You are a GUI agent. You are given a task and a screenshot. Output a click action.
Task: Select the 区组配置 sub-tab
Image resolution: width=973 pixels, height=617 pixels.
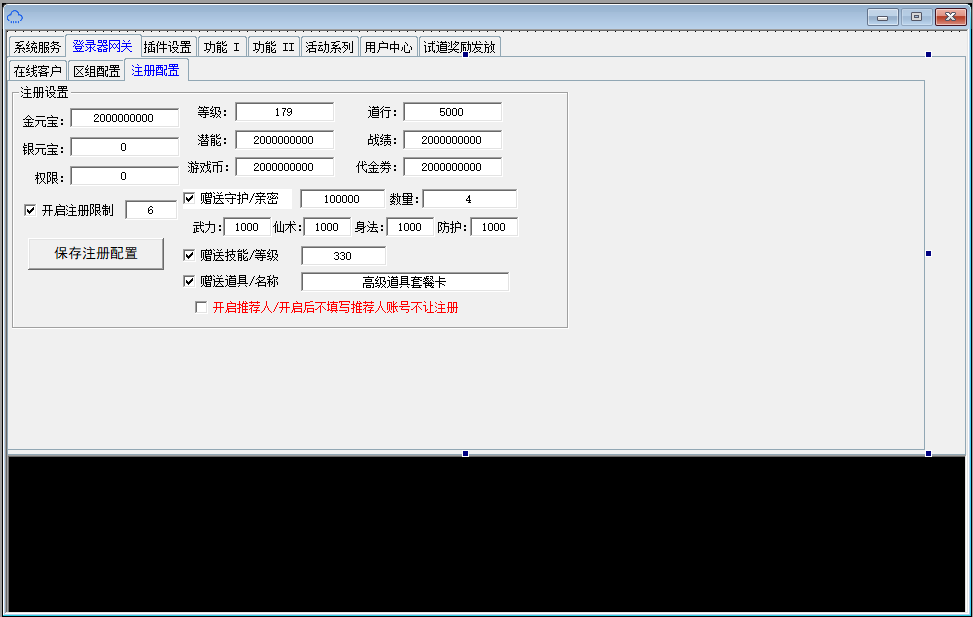(96, 71)
